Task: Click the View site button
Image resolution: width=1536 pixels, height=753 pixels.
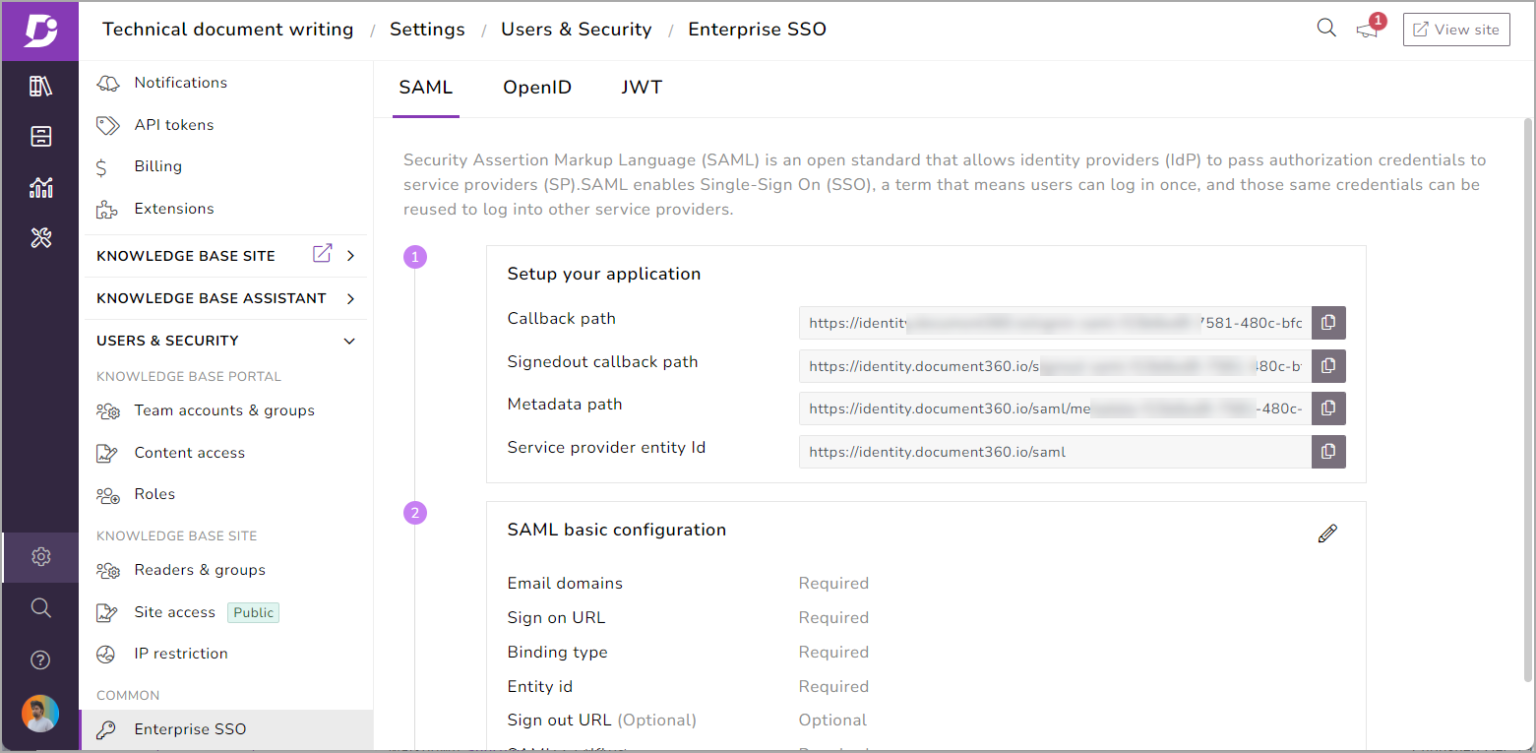Action: (1456, 29)
